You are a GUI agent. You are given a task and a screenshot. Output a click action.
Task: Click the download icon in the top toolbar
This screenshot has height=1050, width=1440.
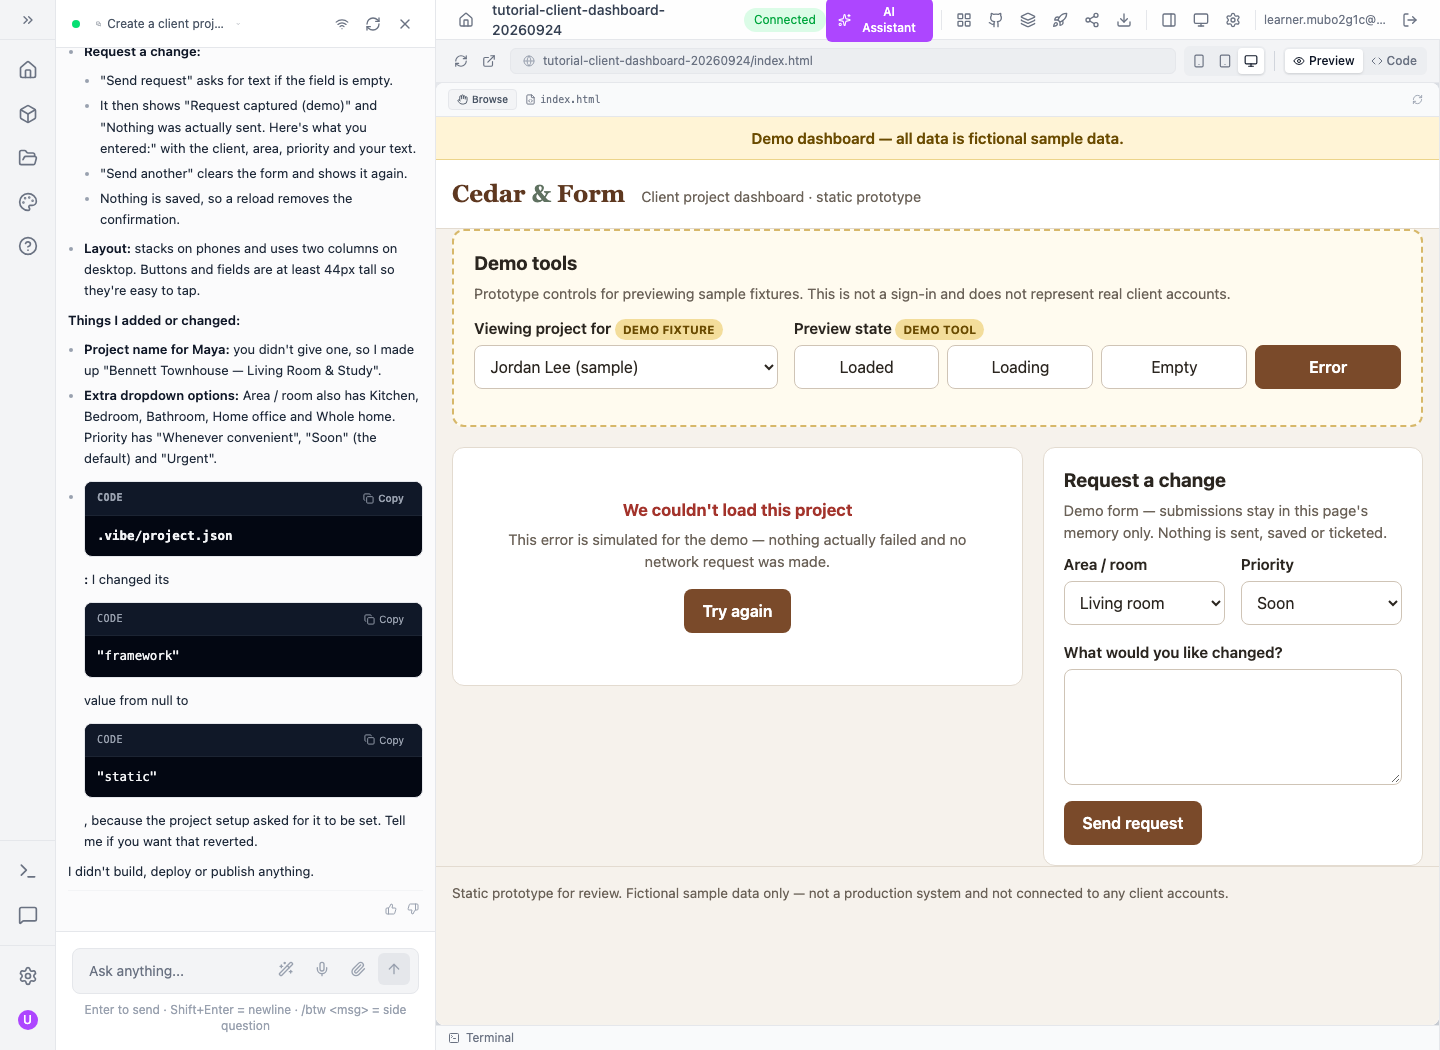[x=1124, y=20]
